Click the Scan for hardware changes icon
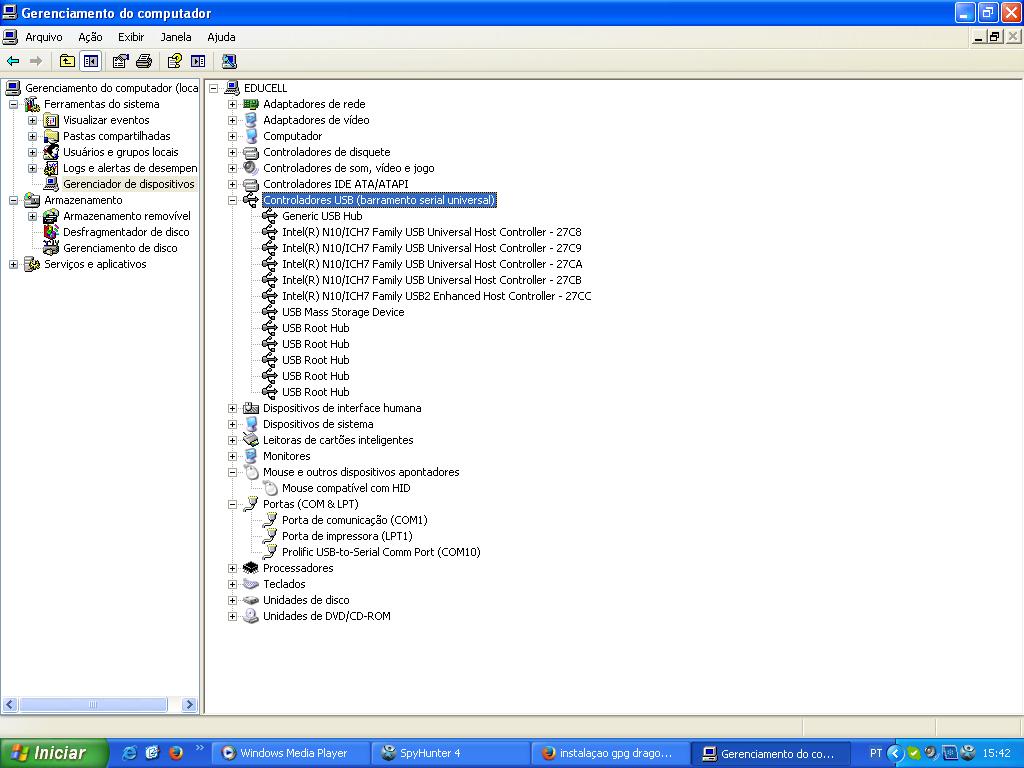 pos(229,61)
